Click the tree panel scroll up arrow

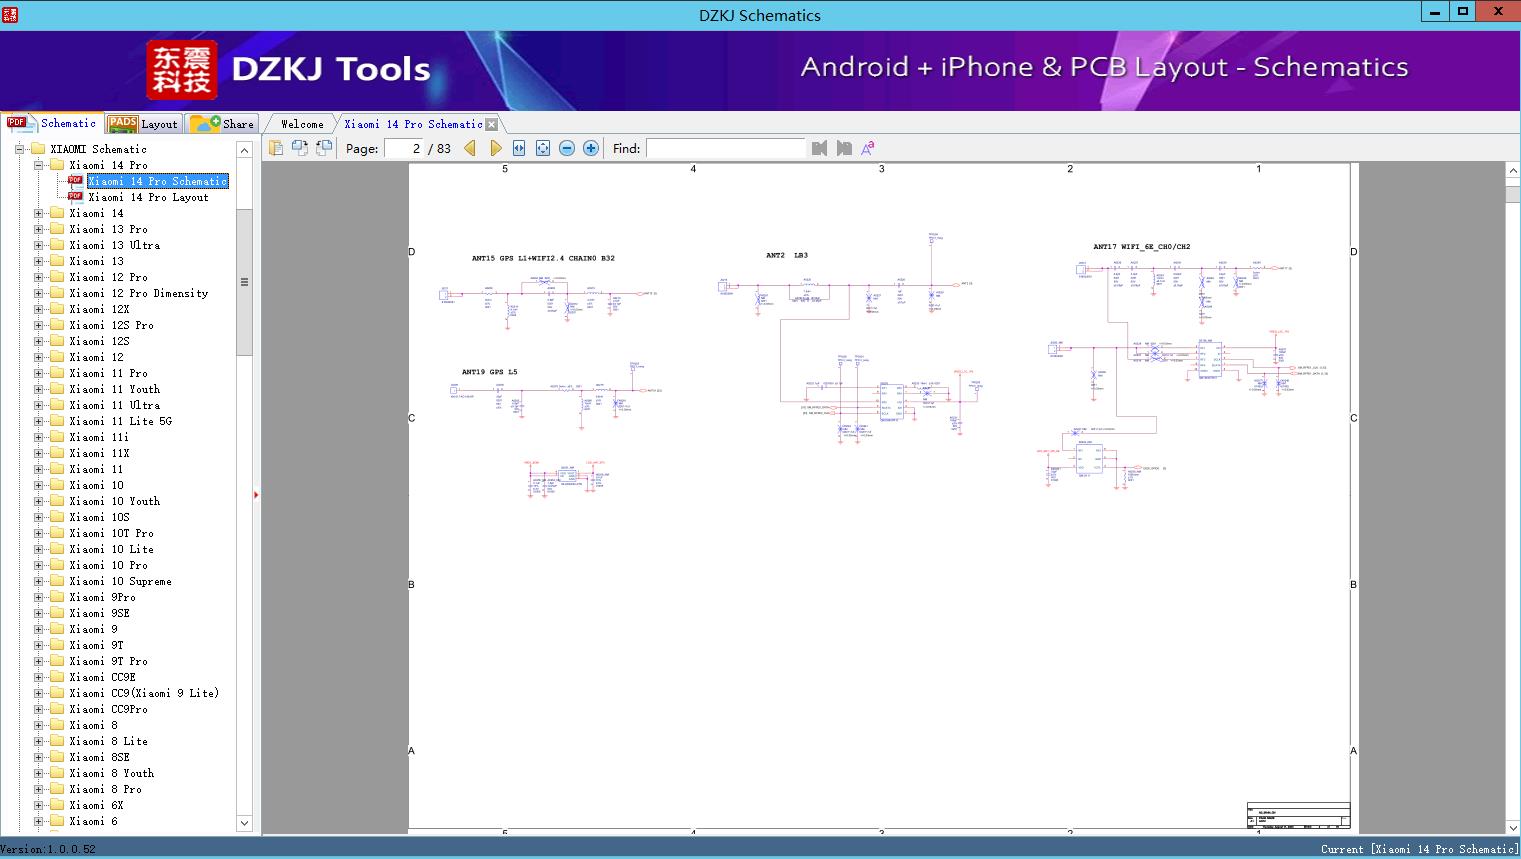point(244,149)
